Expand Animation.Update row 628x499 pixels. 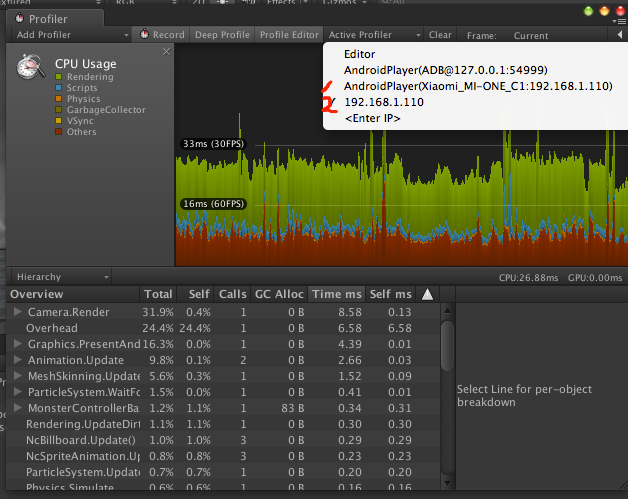pyautogui.click(x=17, y=360)
